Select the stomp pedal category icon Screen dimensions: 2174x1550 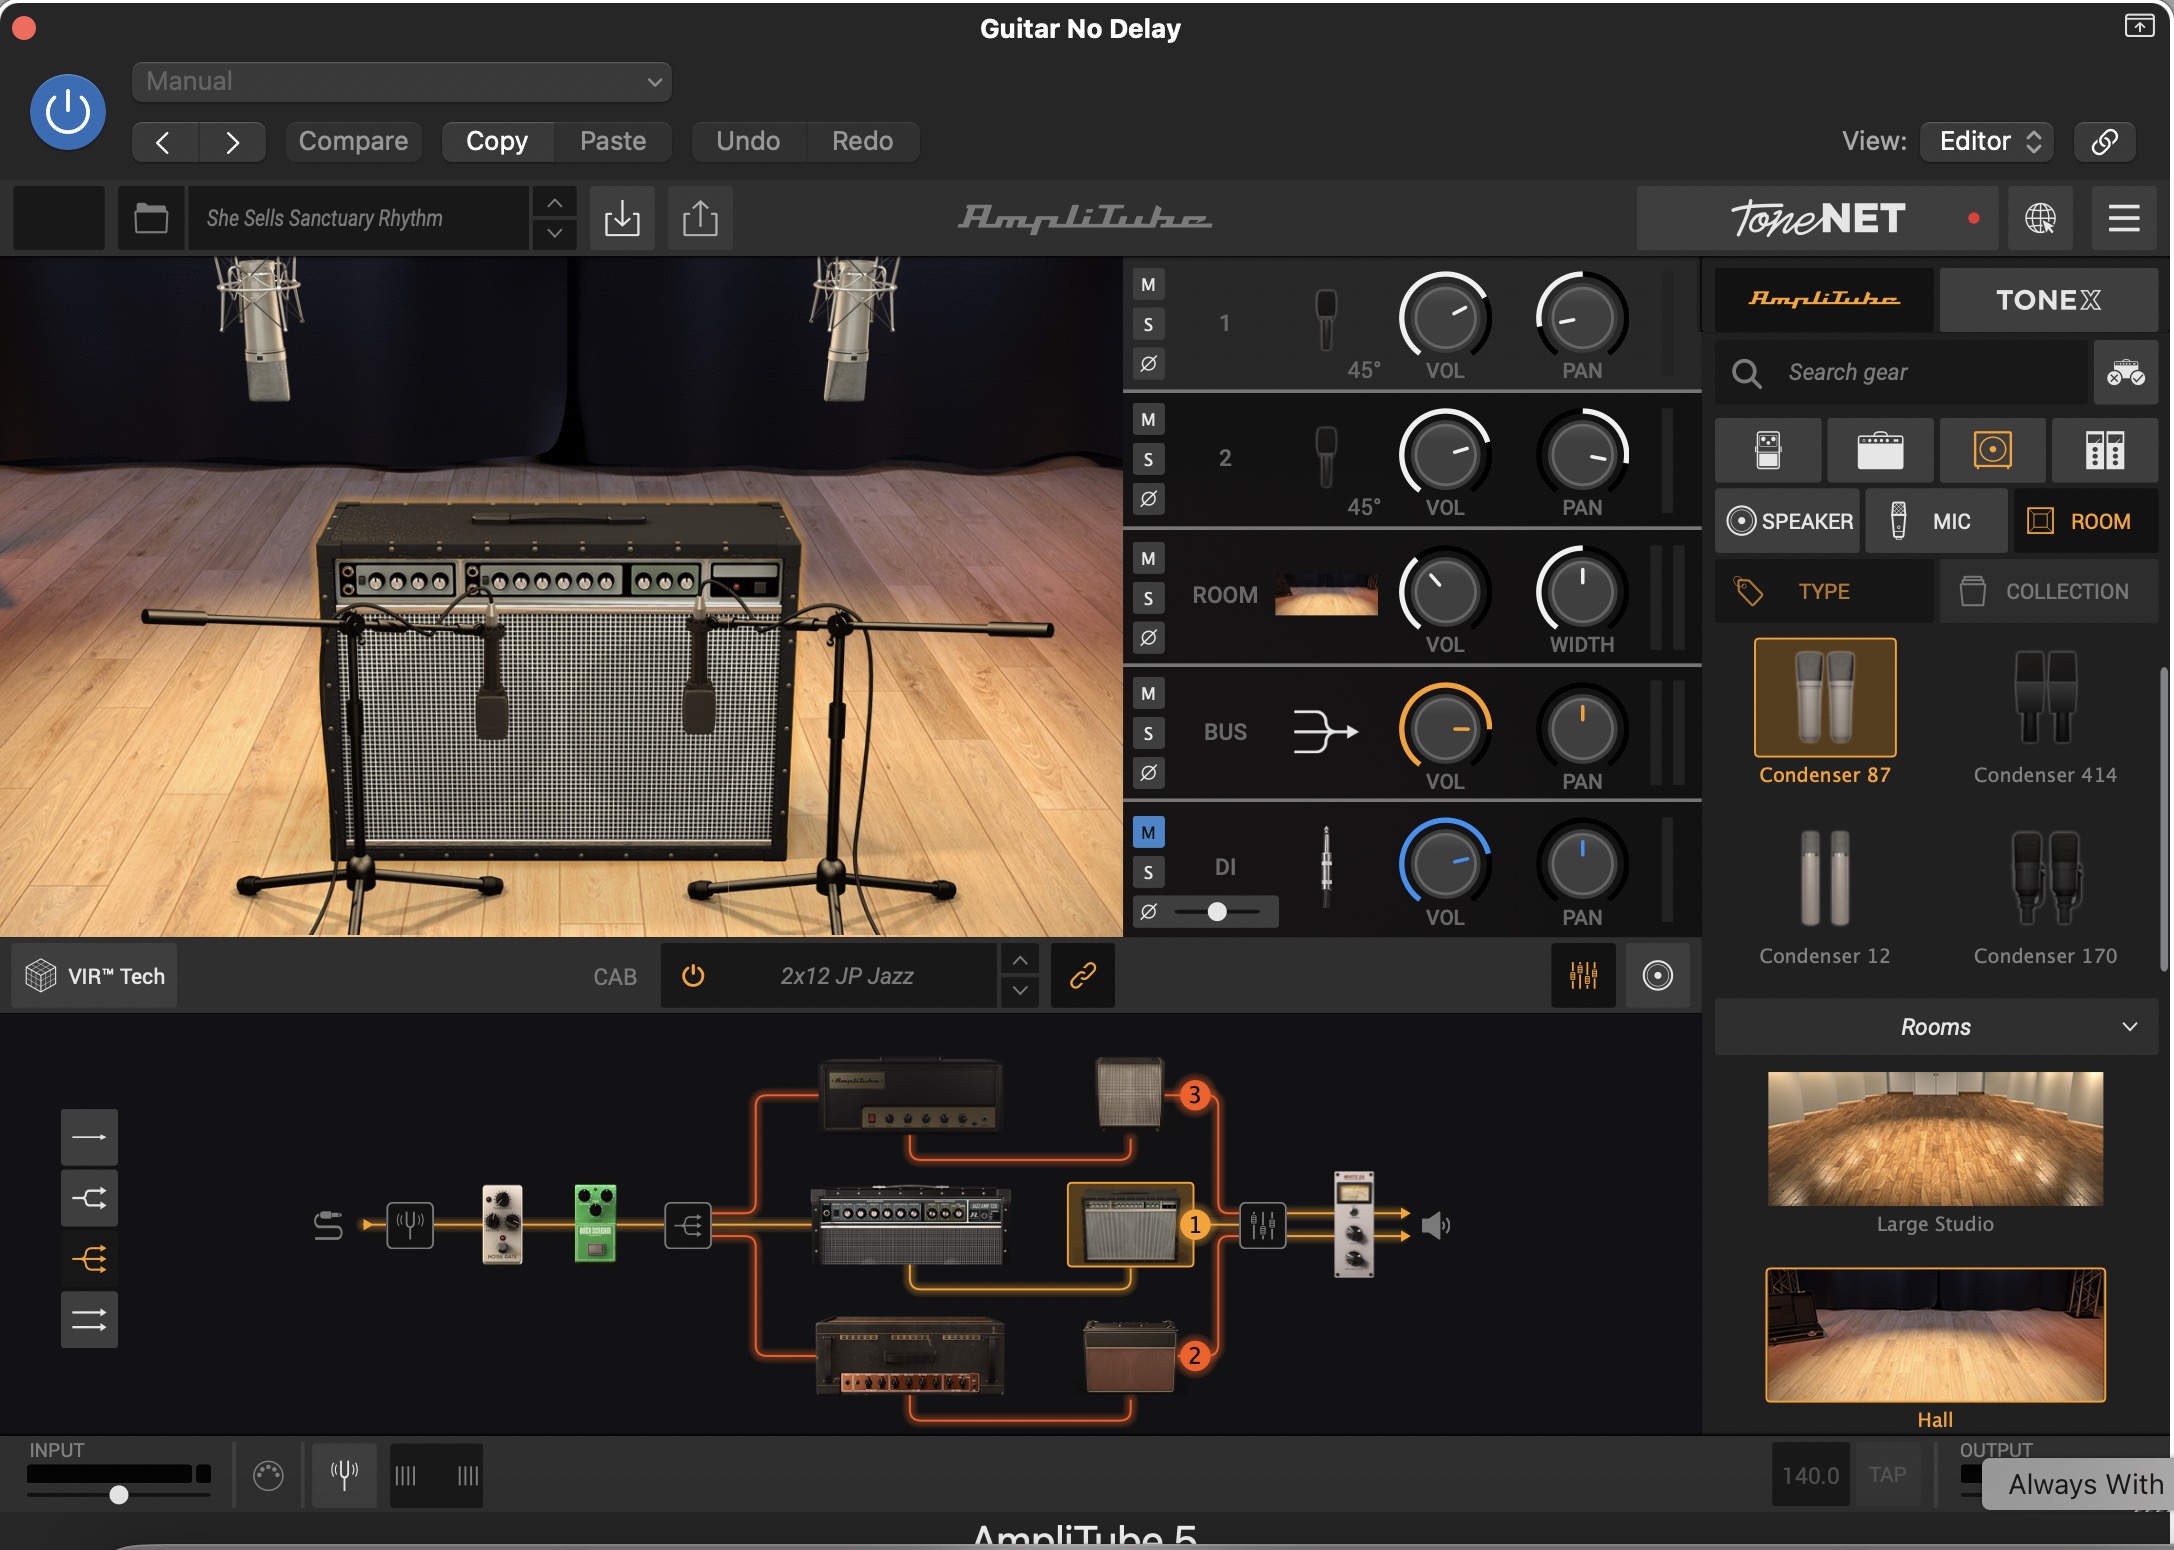click(x=1768, y=450)
